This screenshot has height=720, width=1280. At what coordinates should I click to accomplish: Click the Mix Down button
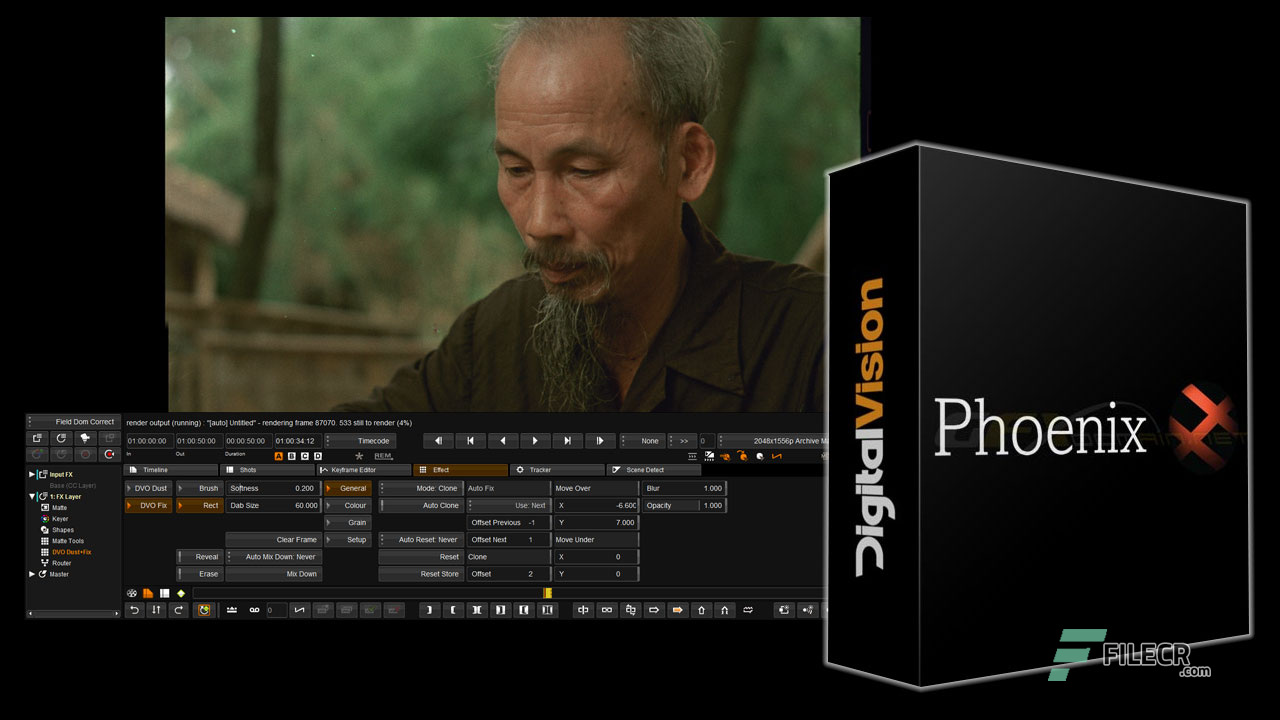click(273, 574)
